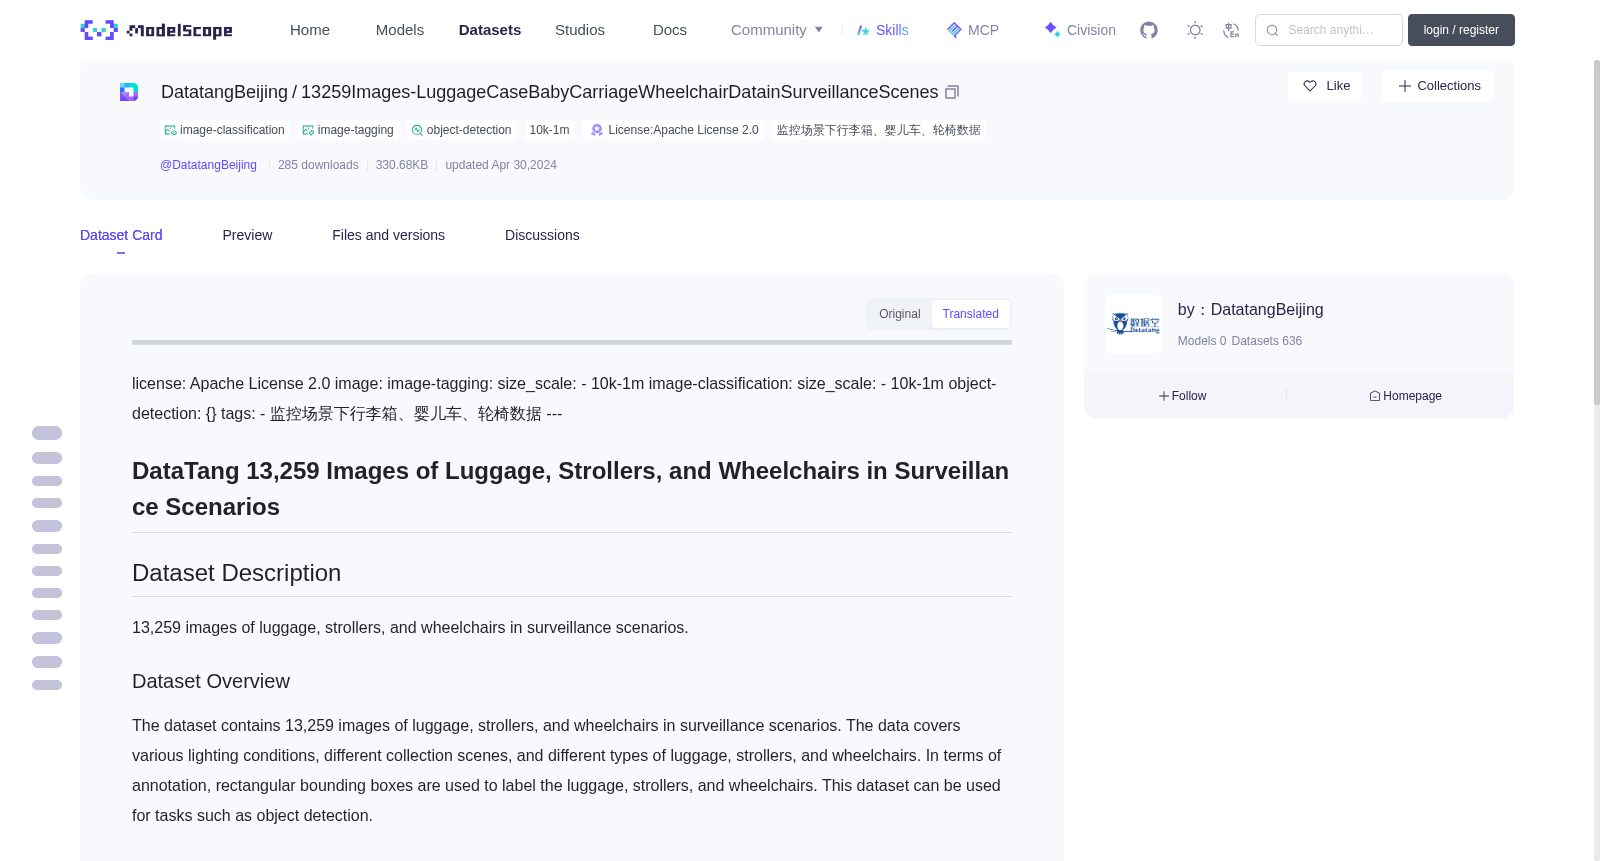Image resolution: width=1600 pixels, height=861 pixels.
Task: Open the Studios menu item
Action: tap(580, 30)
